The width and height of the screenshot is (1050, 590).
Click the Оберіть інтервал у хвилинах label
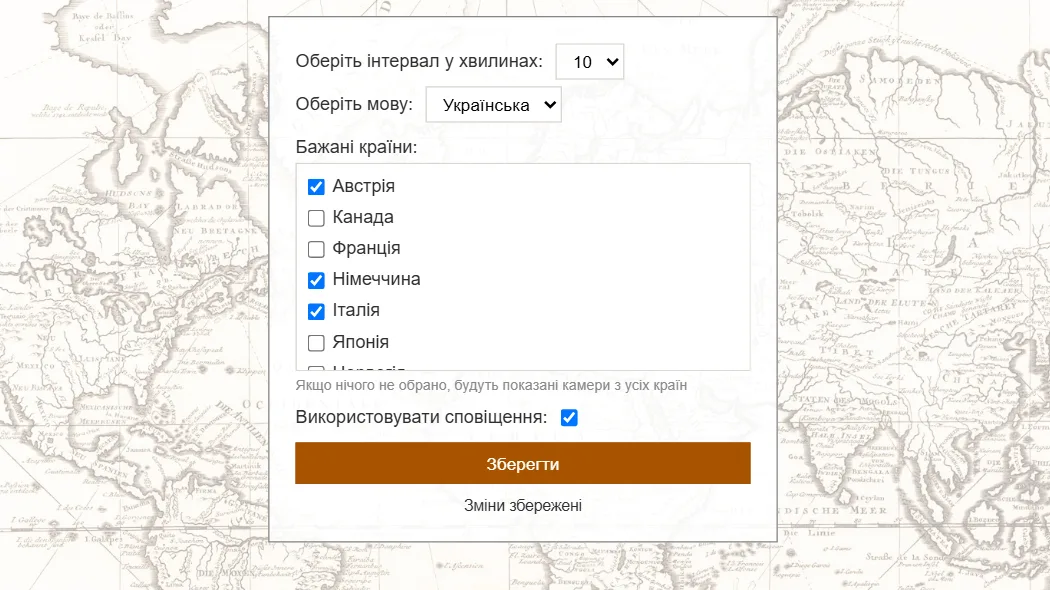(419, 61)
